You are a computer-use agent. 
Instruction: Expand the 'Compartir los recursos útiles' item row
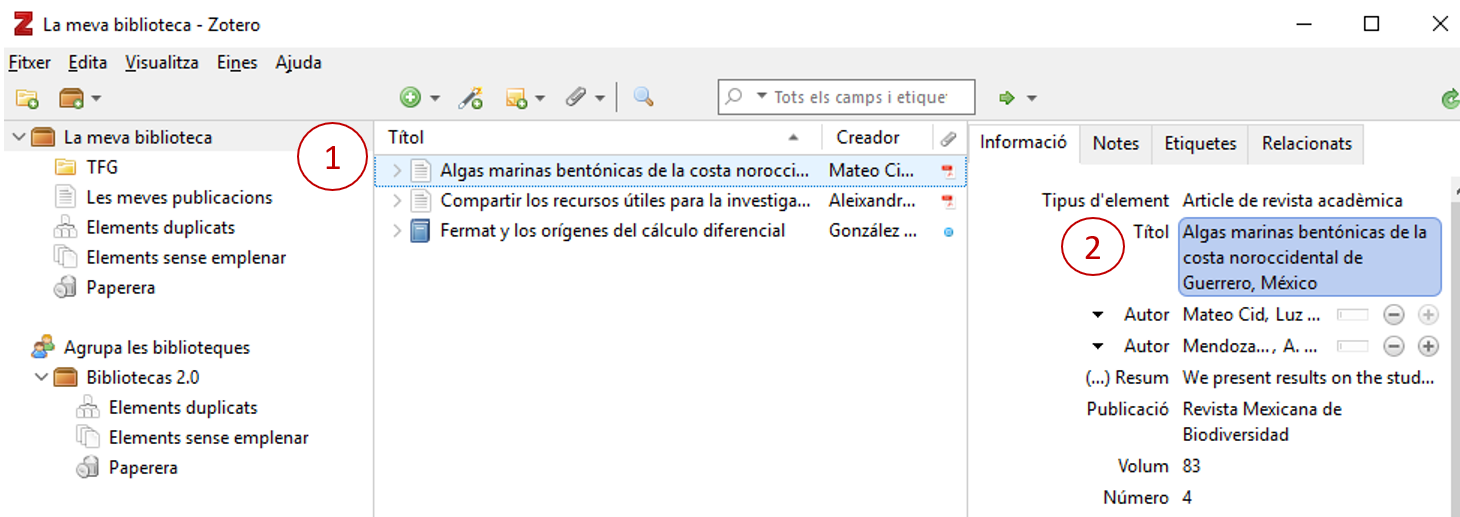397,201
